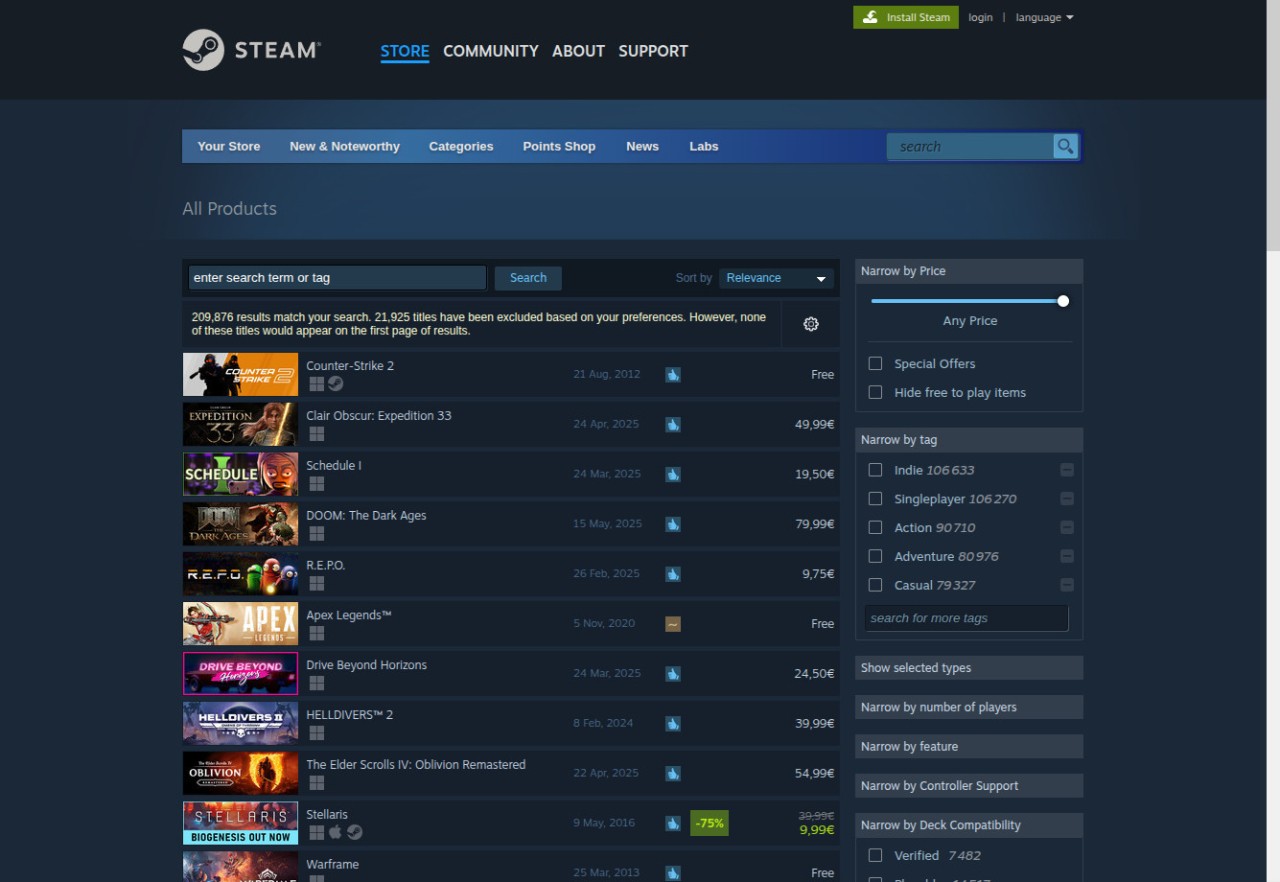This screenshot has width=1280, height=882.
Task: Tick the Singleplayer tag checkbox
Action: pos(875,499)
